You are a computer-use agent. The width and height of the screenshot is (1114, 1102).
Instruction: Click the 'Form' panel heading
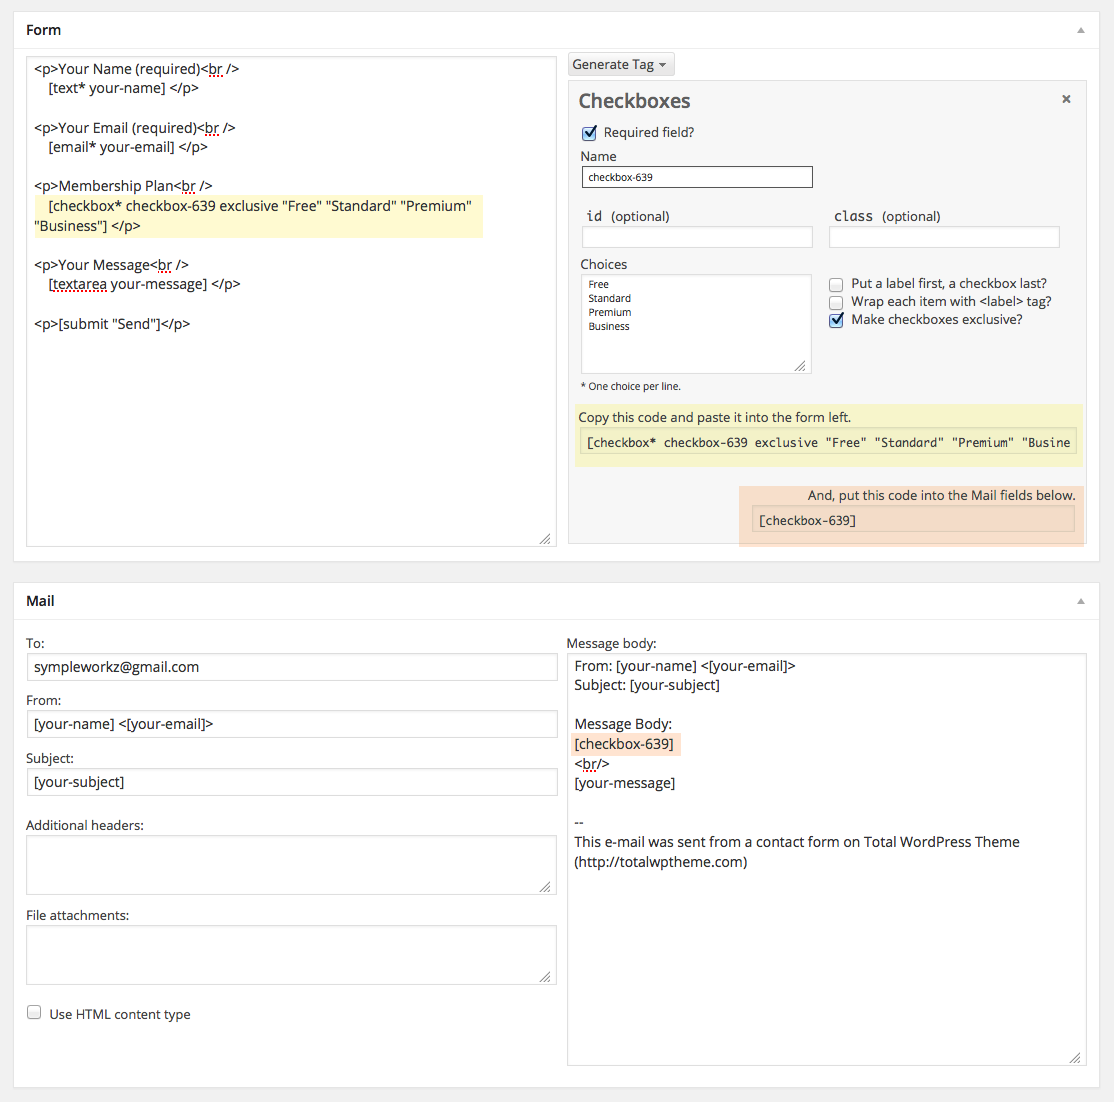point(43,30)
